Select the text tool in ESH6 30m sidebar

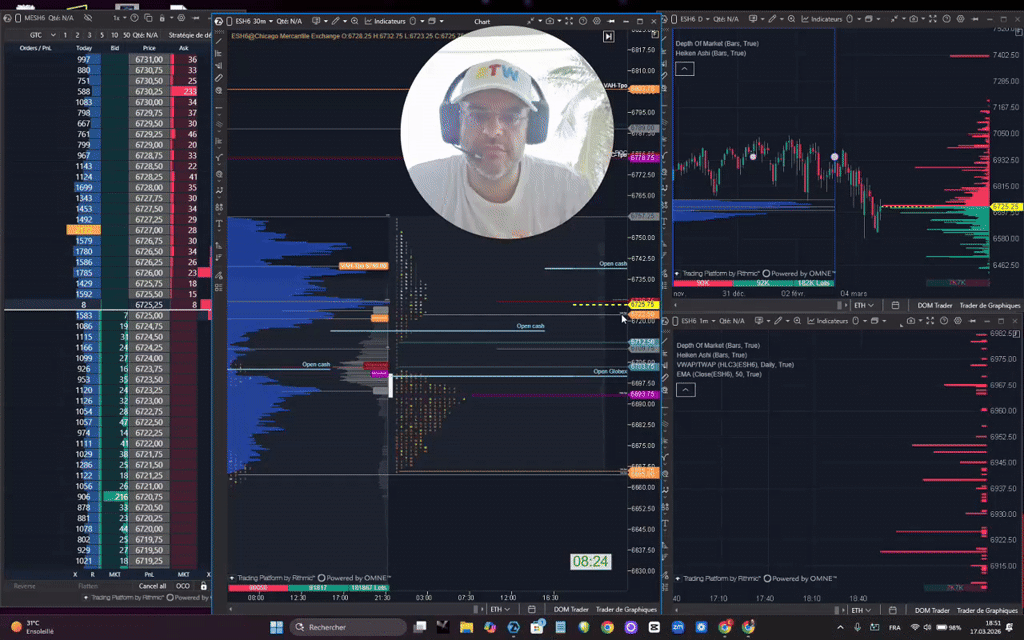pyautogui.click(x=219, y=224)
